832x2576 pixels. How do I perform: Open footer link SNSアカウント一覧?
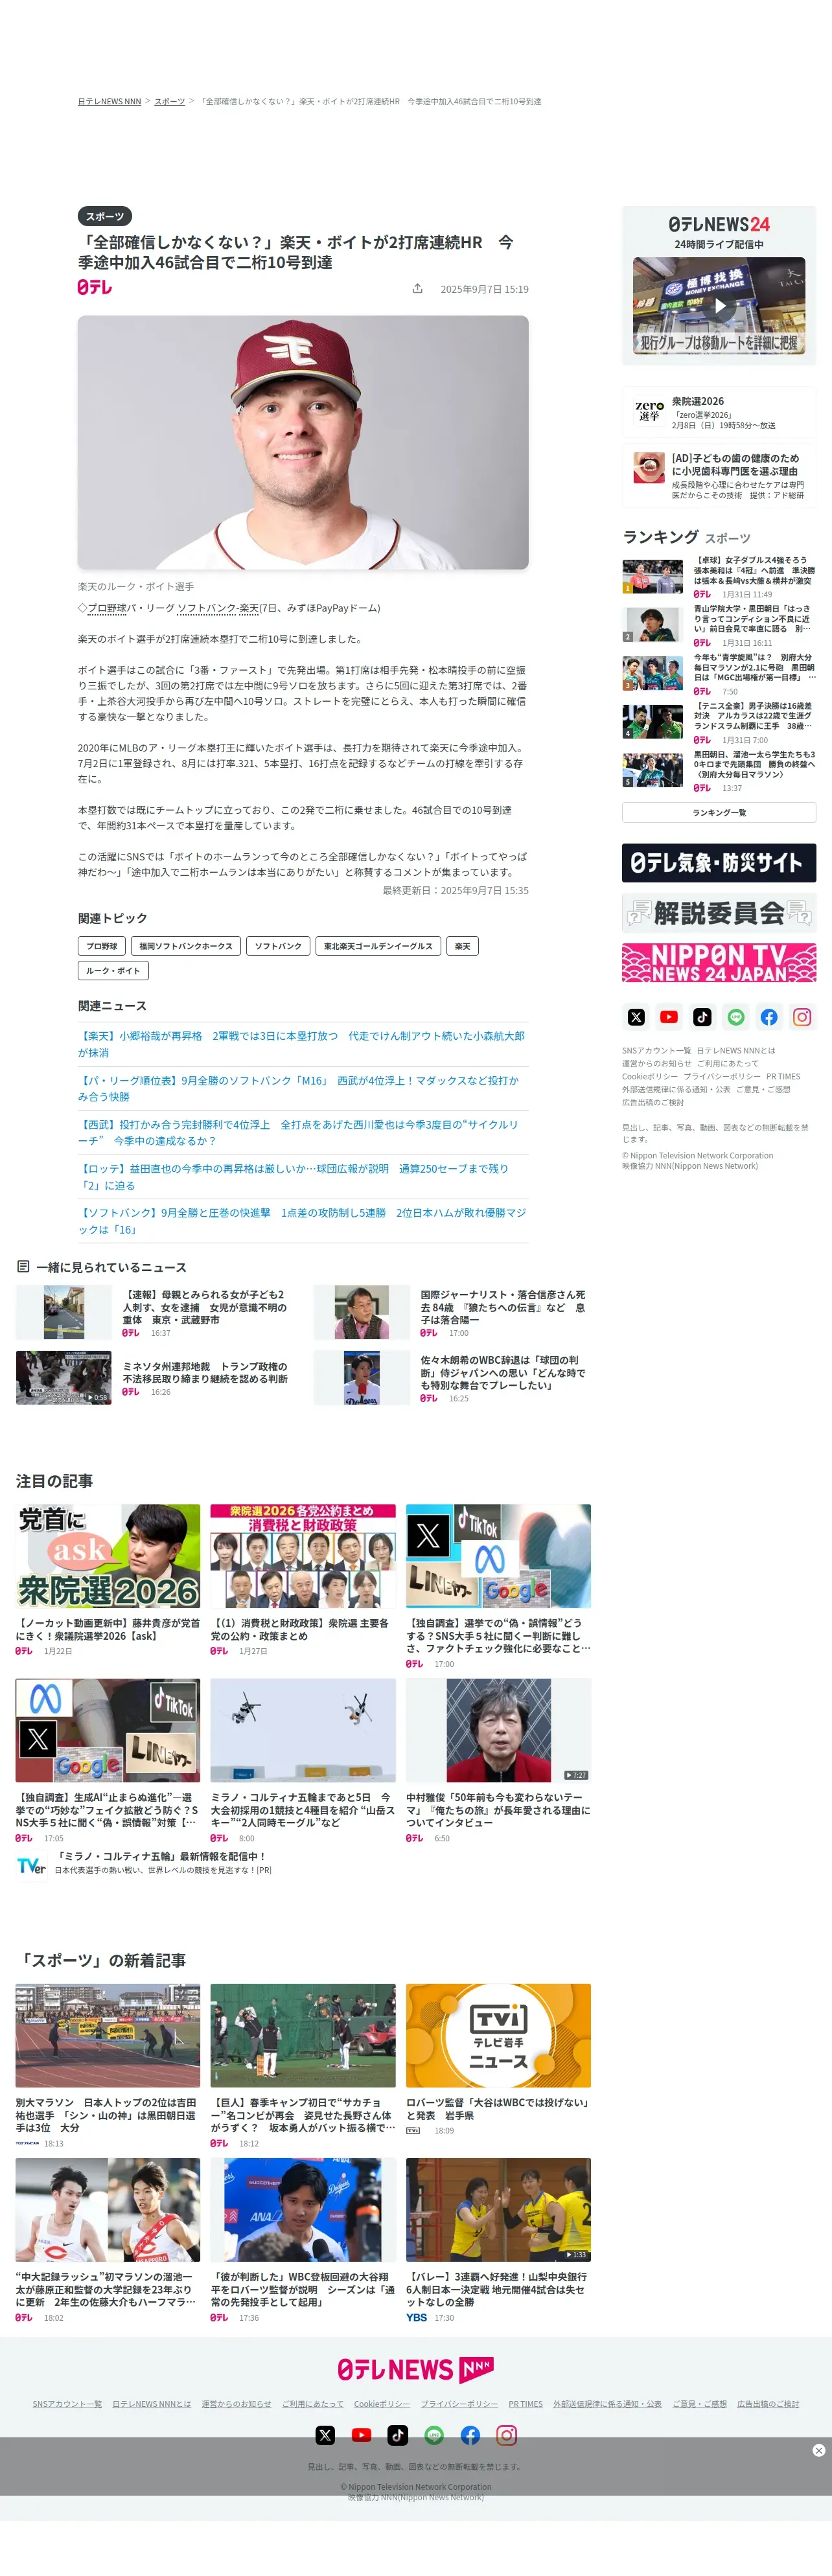67,2404
